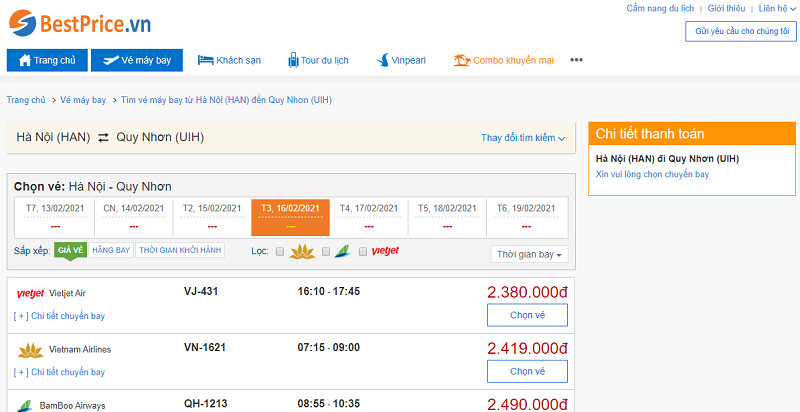Open Vé máy bay nav tab

[x=137, y=60]
